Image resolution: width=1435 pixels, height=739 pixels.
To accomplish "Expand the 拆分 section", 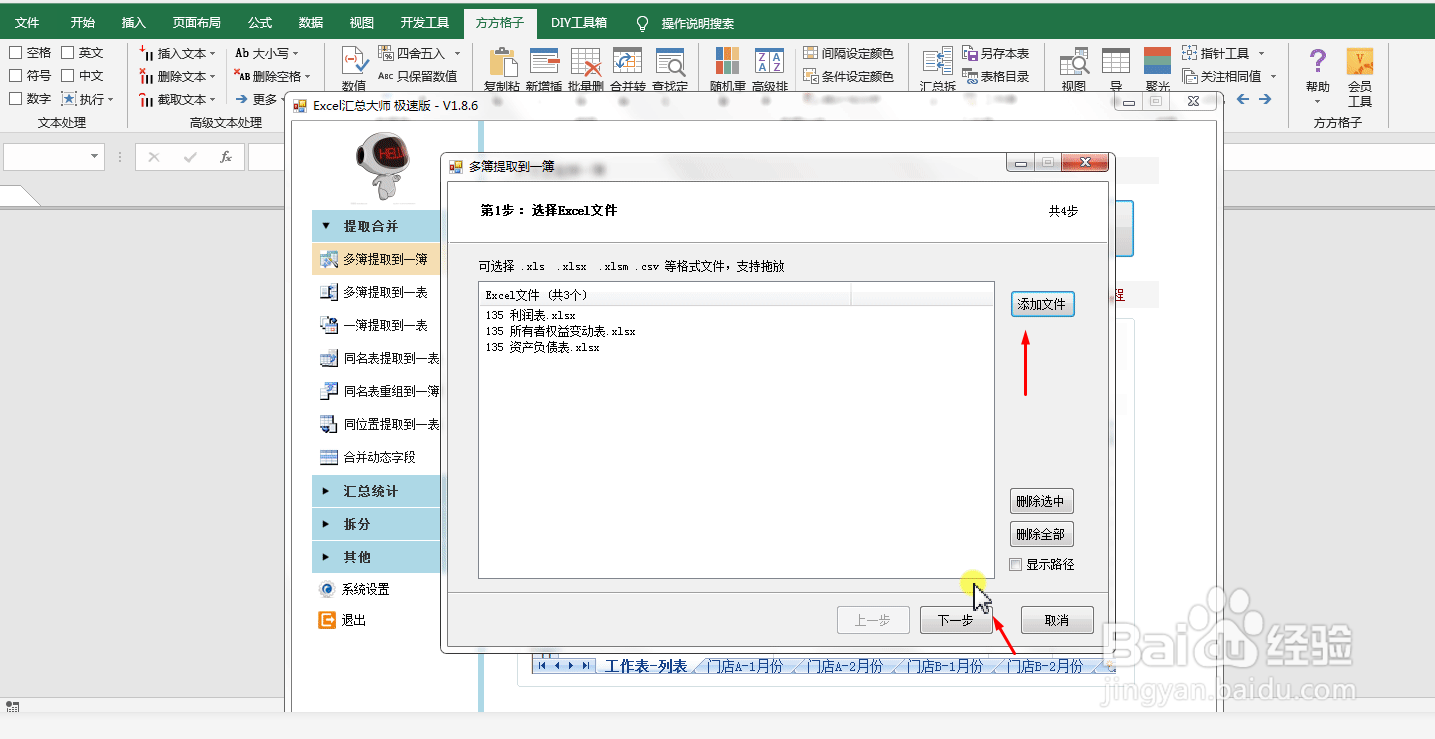I will pos(326,524).
